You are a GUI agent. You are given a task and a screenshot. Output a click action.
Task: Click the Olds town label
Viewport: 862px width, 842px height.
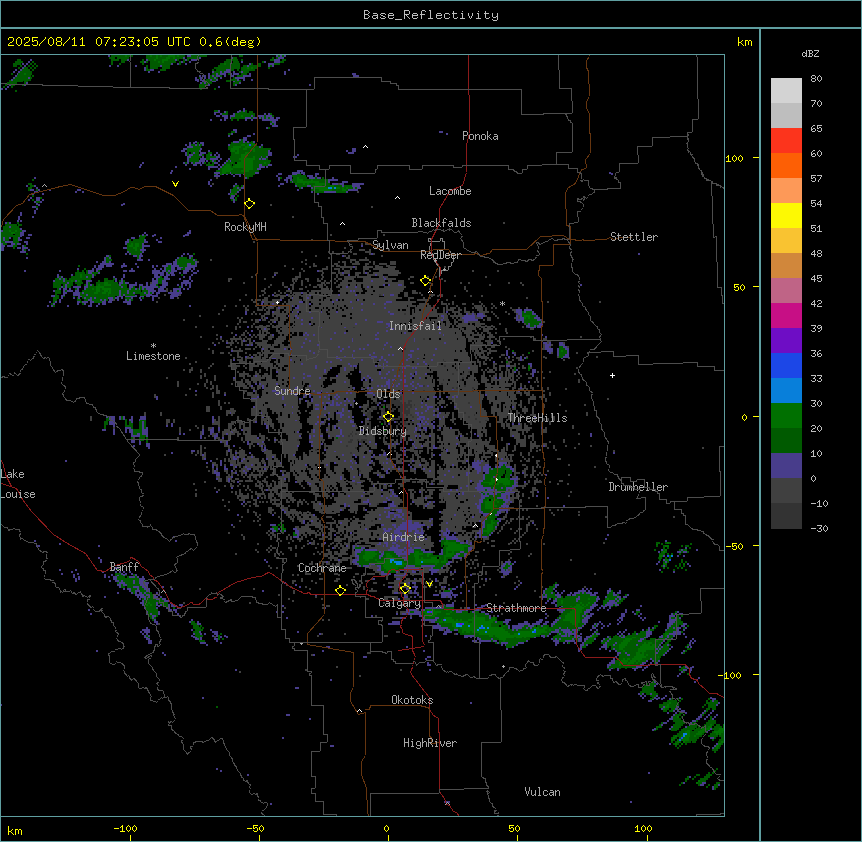click(x=388, y=394)
